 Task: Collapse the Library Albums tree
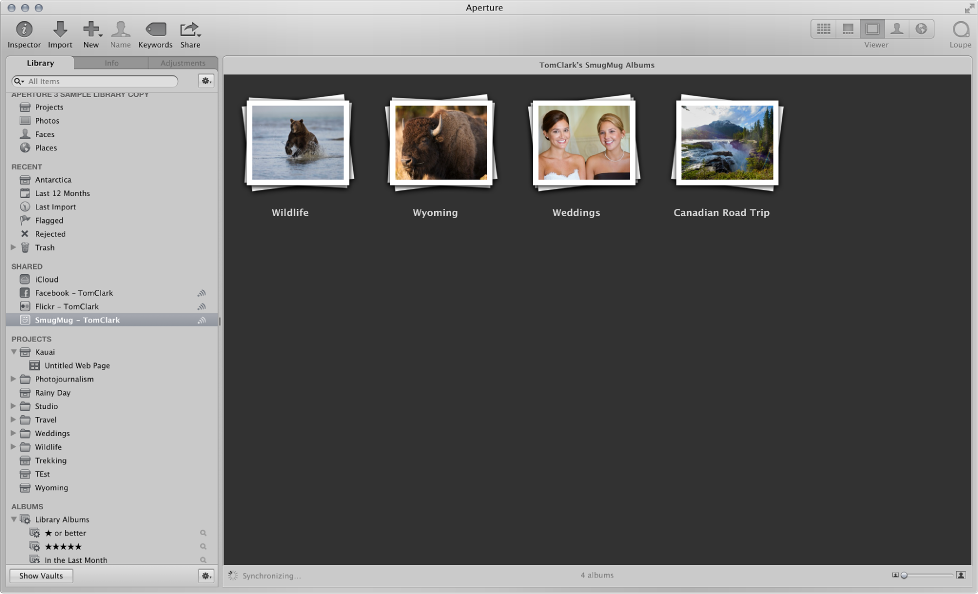pyautogui.click(x=13, y=519)
